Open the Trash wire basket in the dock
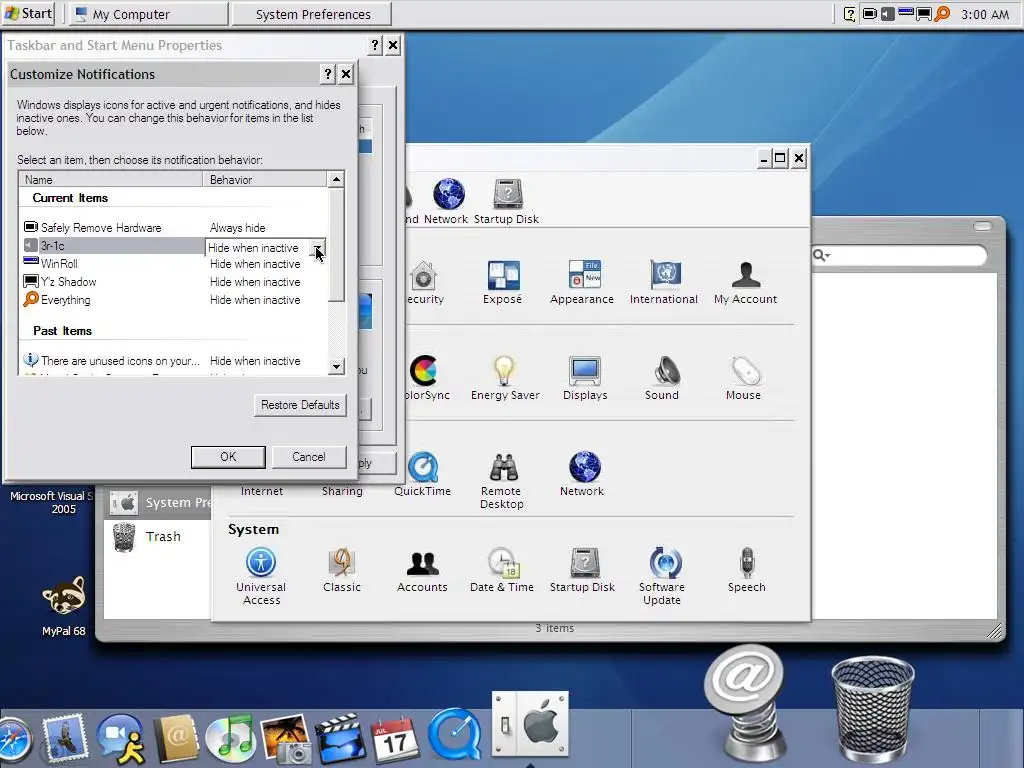This screenshot has width=1024, height=768. click(872, 709)
